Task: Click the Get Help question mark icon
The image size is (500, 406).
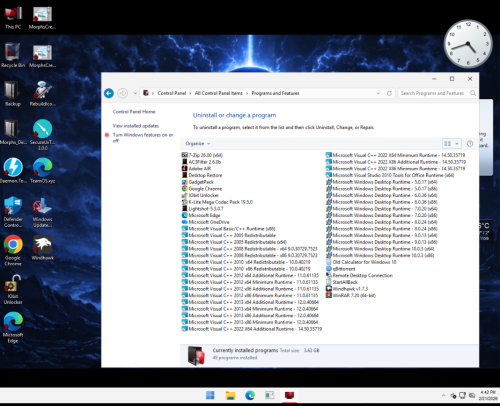Action: [x=470, y=144]
